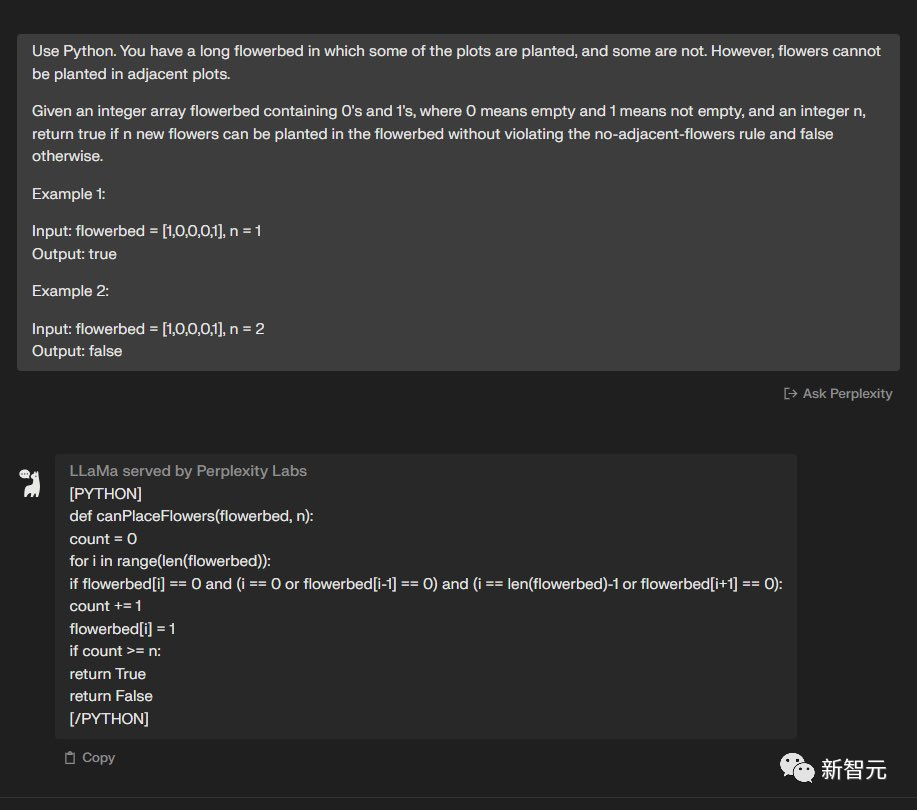
Task: Click the 'if count >= n:' code line
Action: click(115, 651)
